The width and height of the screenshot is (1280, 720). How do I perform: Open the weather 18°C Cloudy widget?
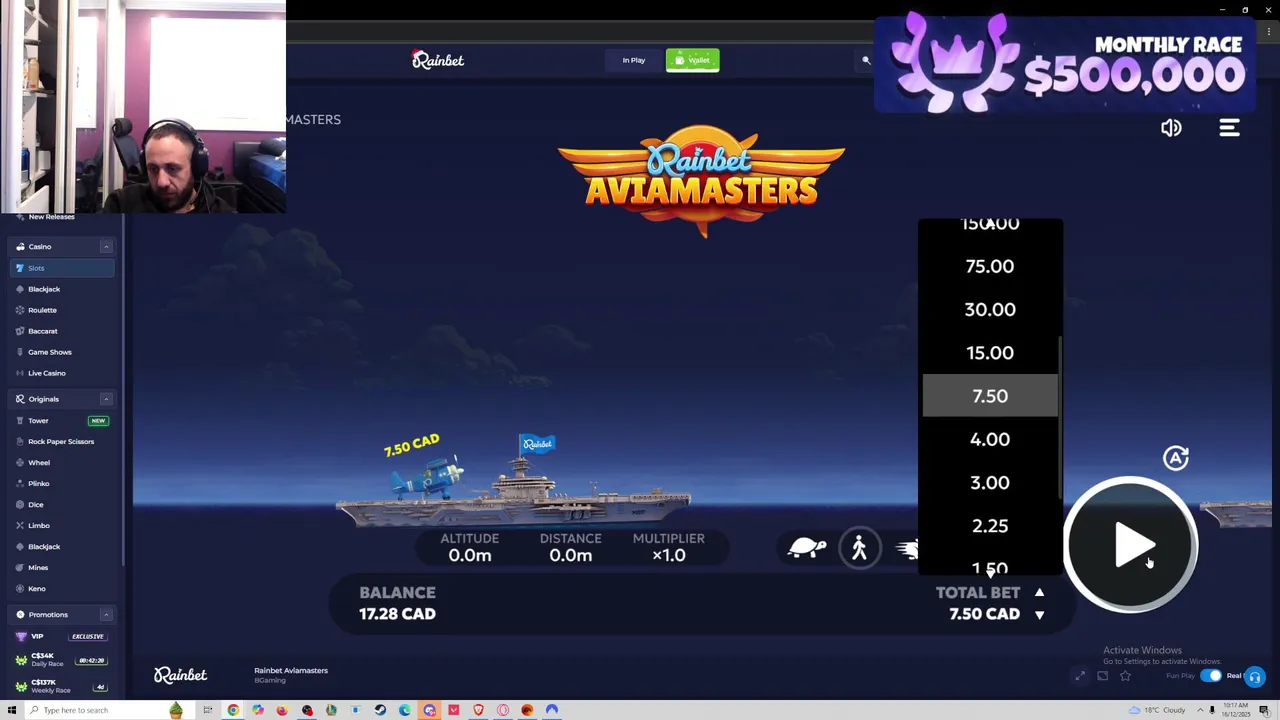click(x=1159, y=710)
